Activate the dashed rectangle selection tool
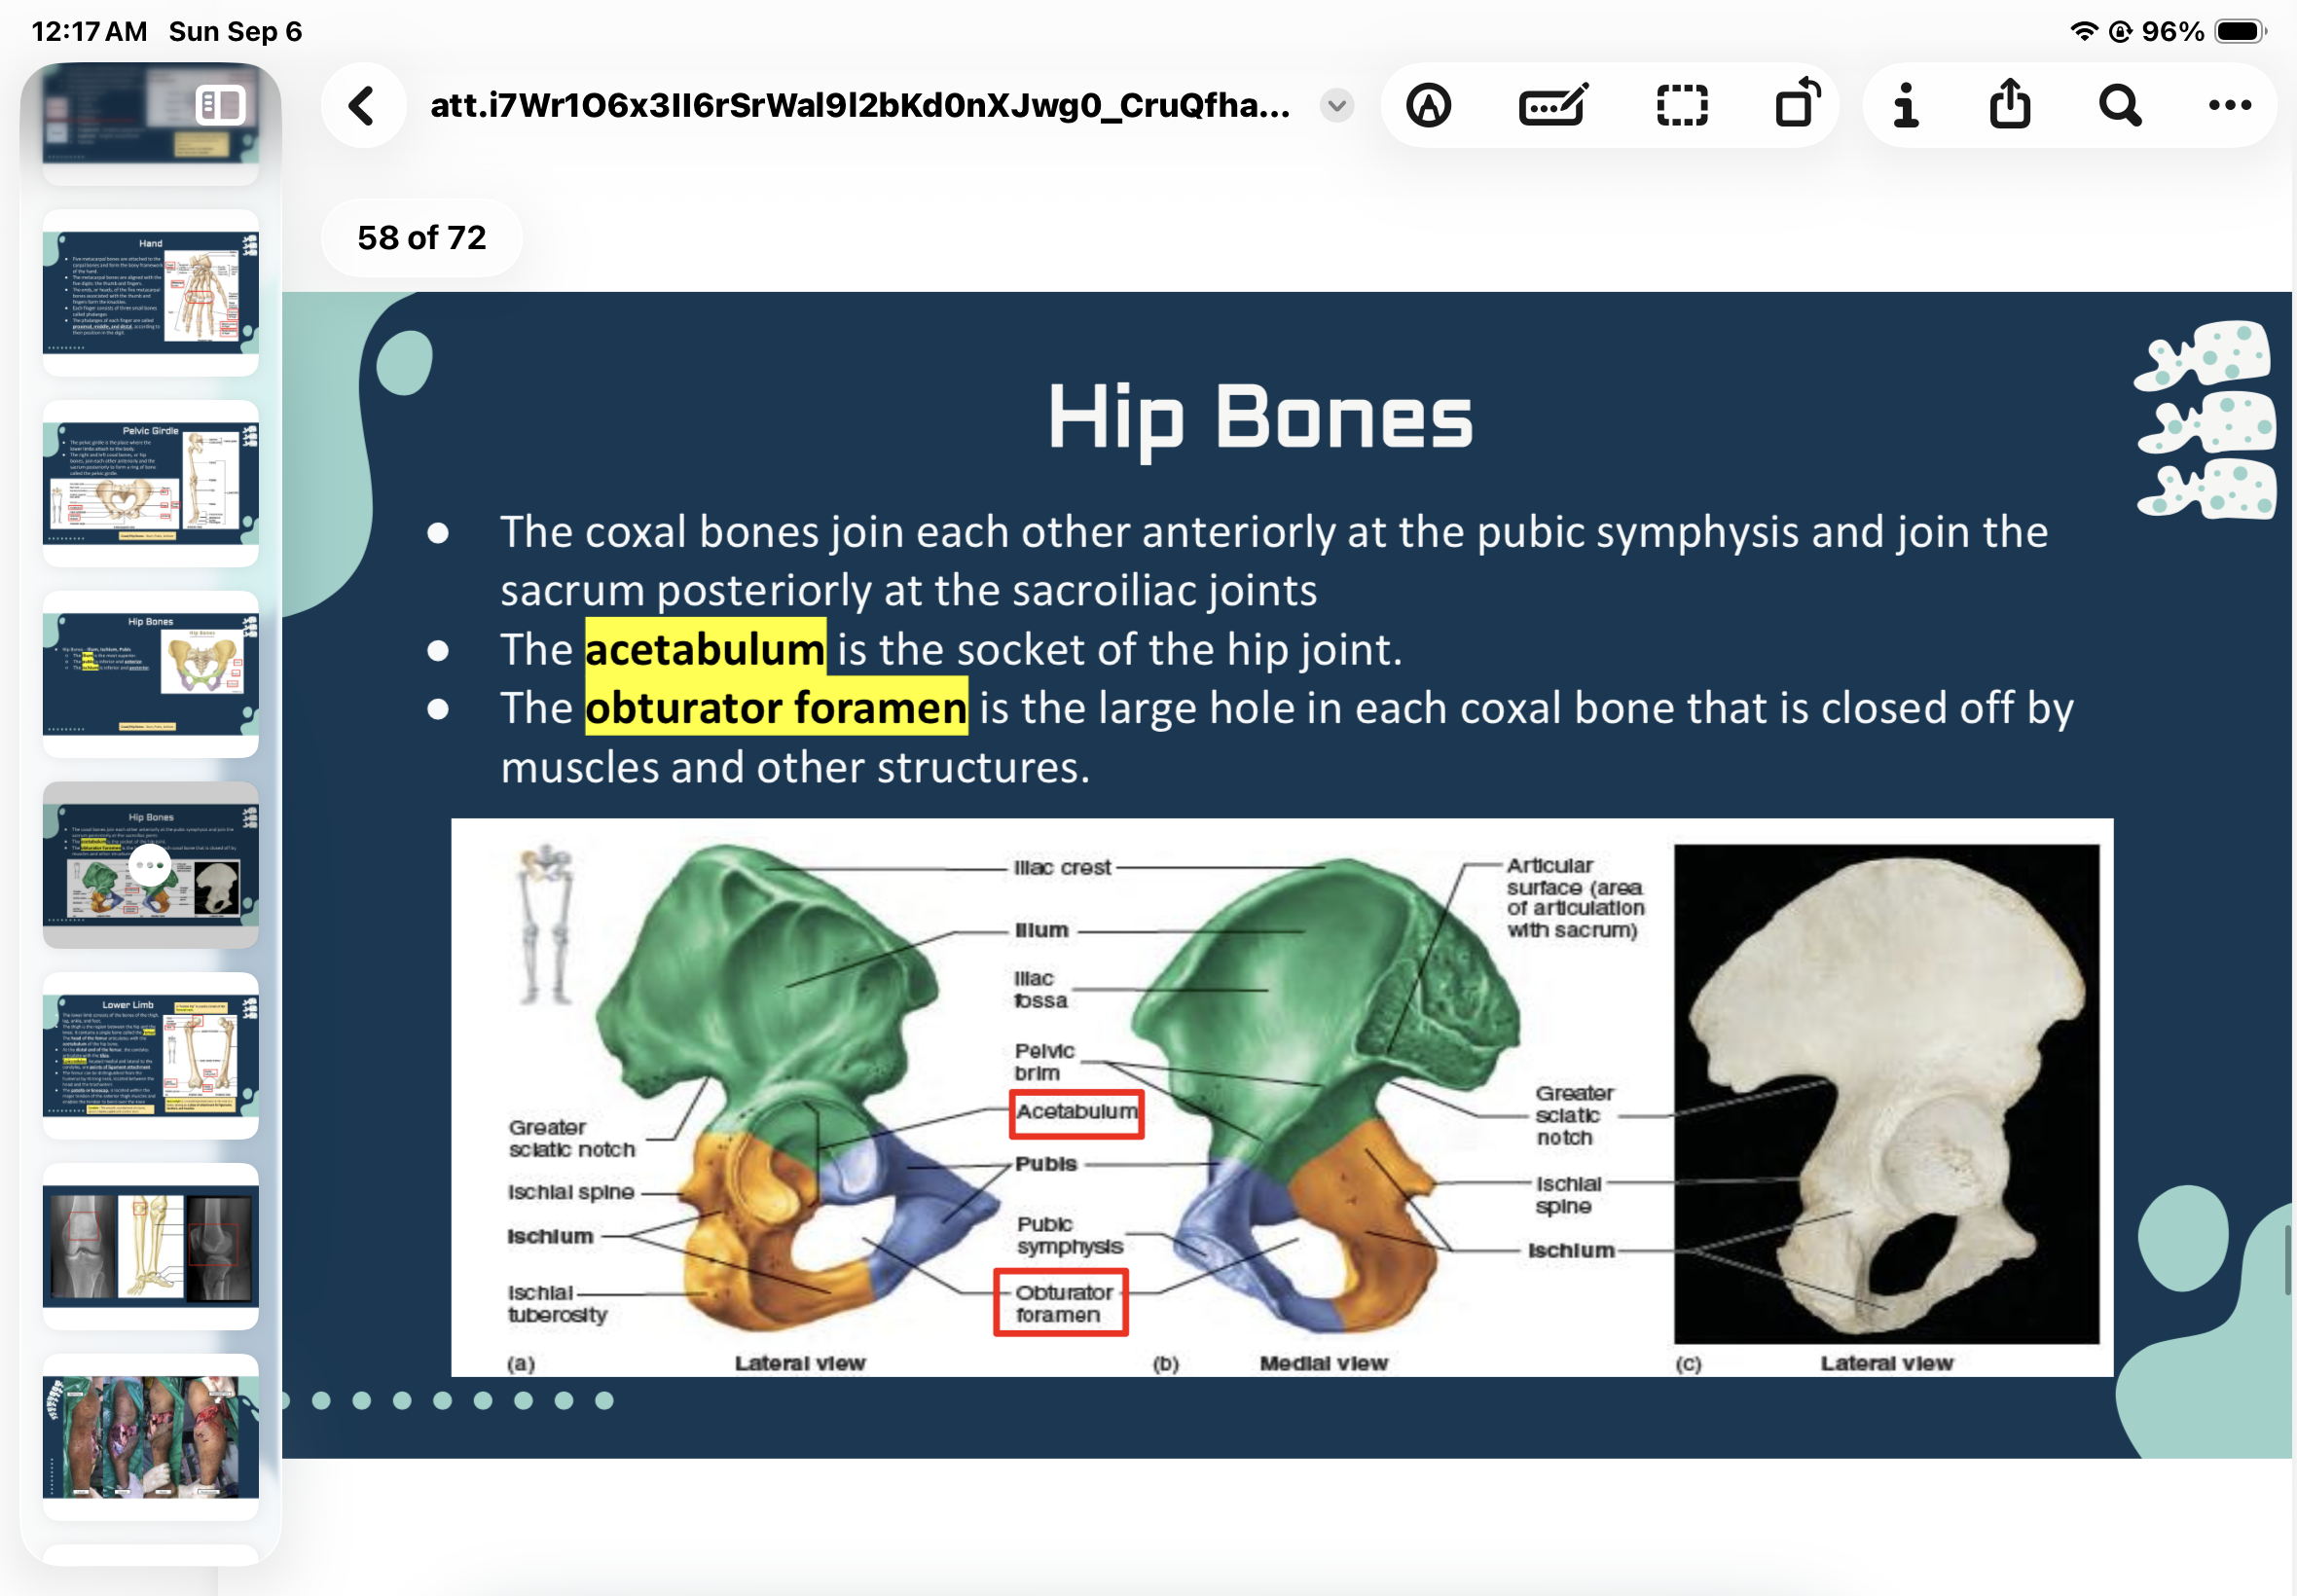Image resolution: width=2297 pixels, height=1596 pixels. coord(1682,105)
